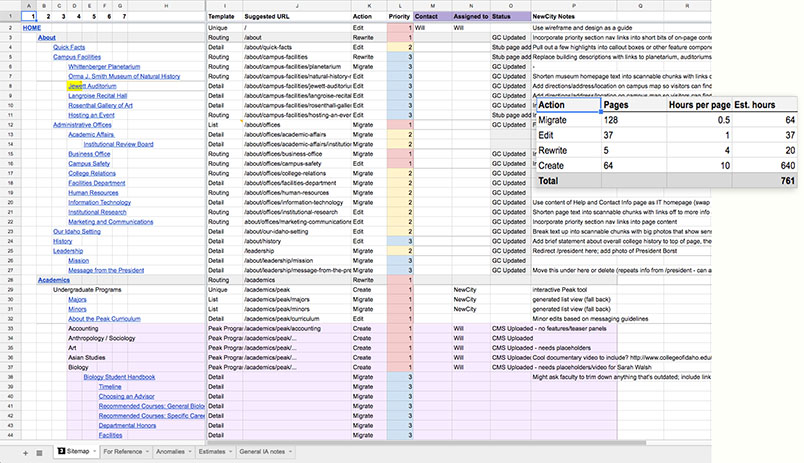Viewport: 804px width, 463px height.
Task: Switch to the Estimates sheet tab
Action: point(212,452)
